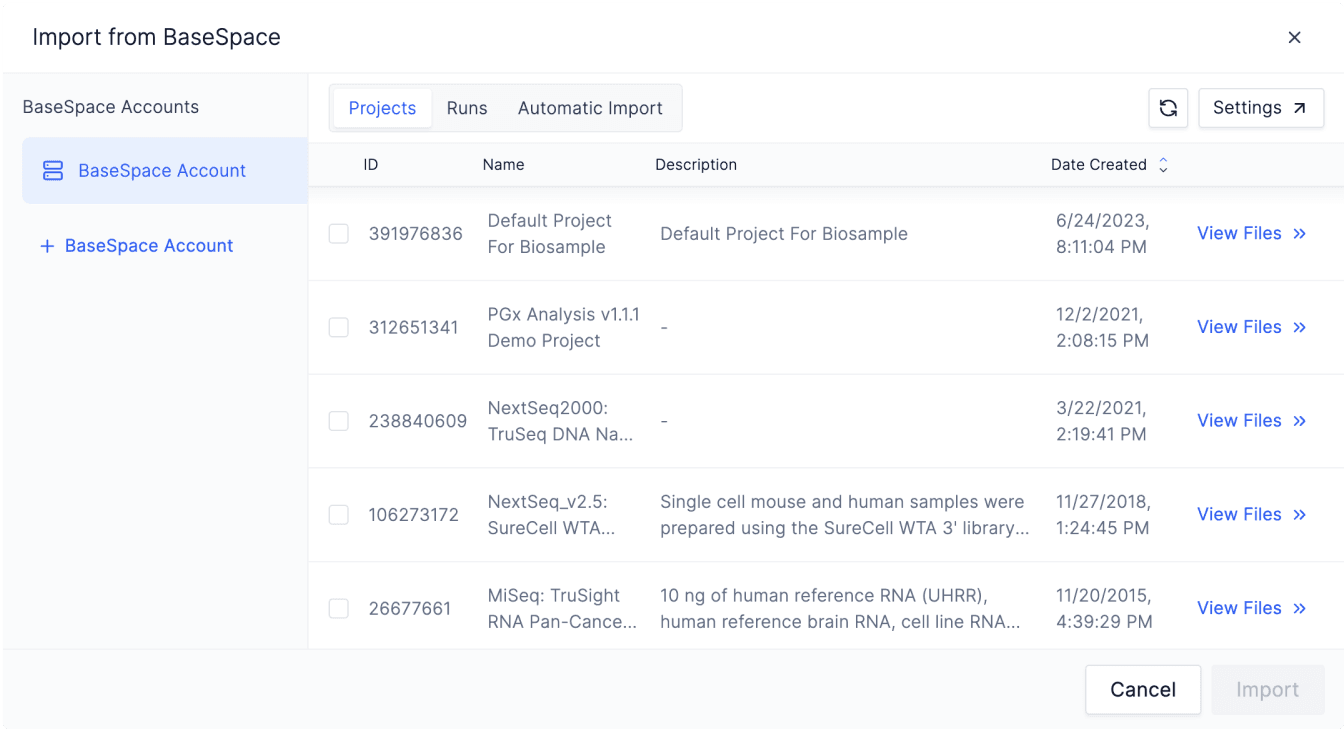Click double chevron for project 312651341
This screenshot has height=729, width=1344.
(x=1300, y=328)
